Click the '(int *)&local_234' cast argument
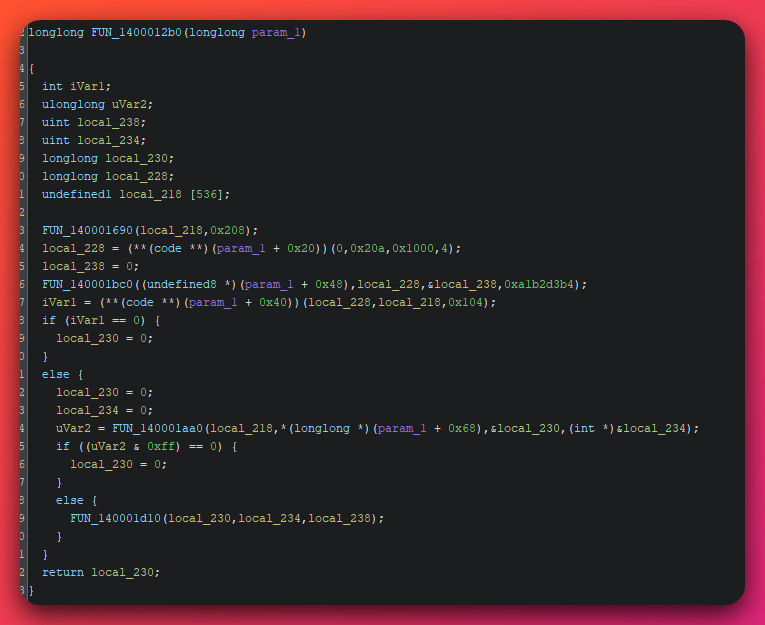This screenshot has width=765, height=625. coord(627,428)
